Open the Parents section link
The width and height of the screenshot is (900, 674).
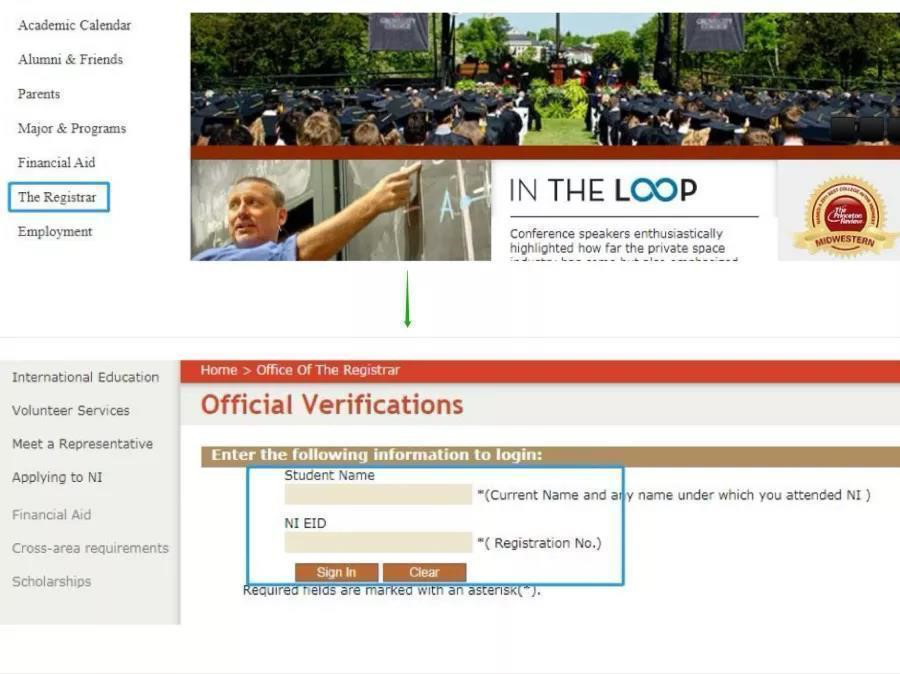(x=38, y=94)
